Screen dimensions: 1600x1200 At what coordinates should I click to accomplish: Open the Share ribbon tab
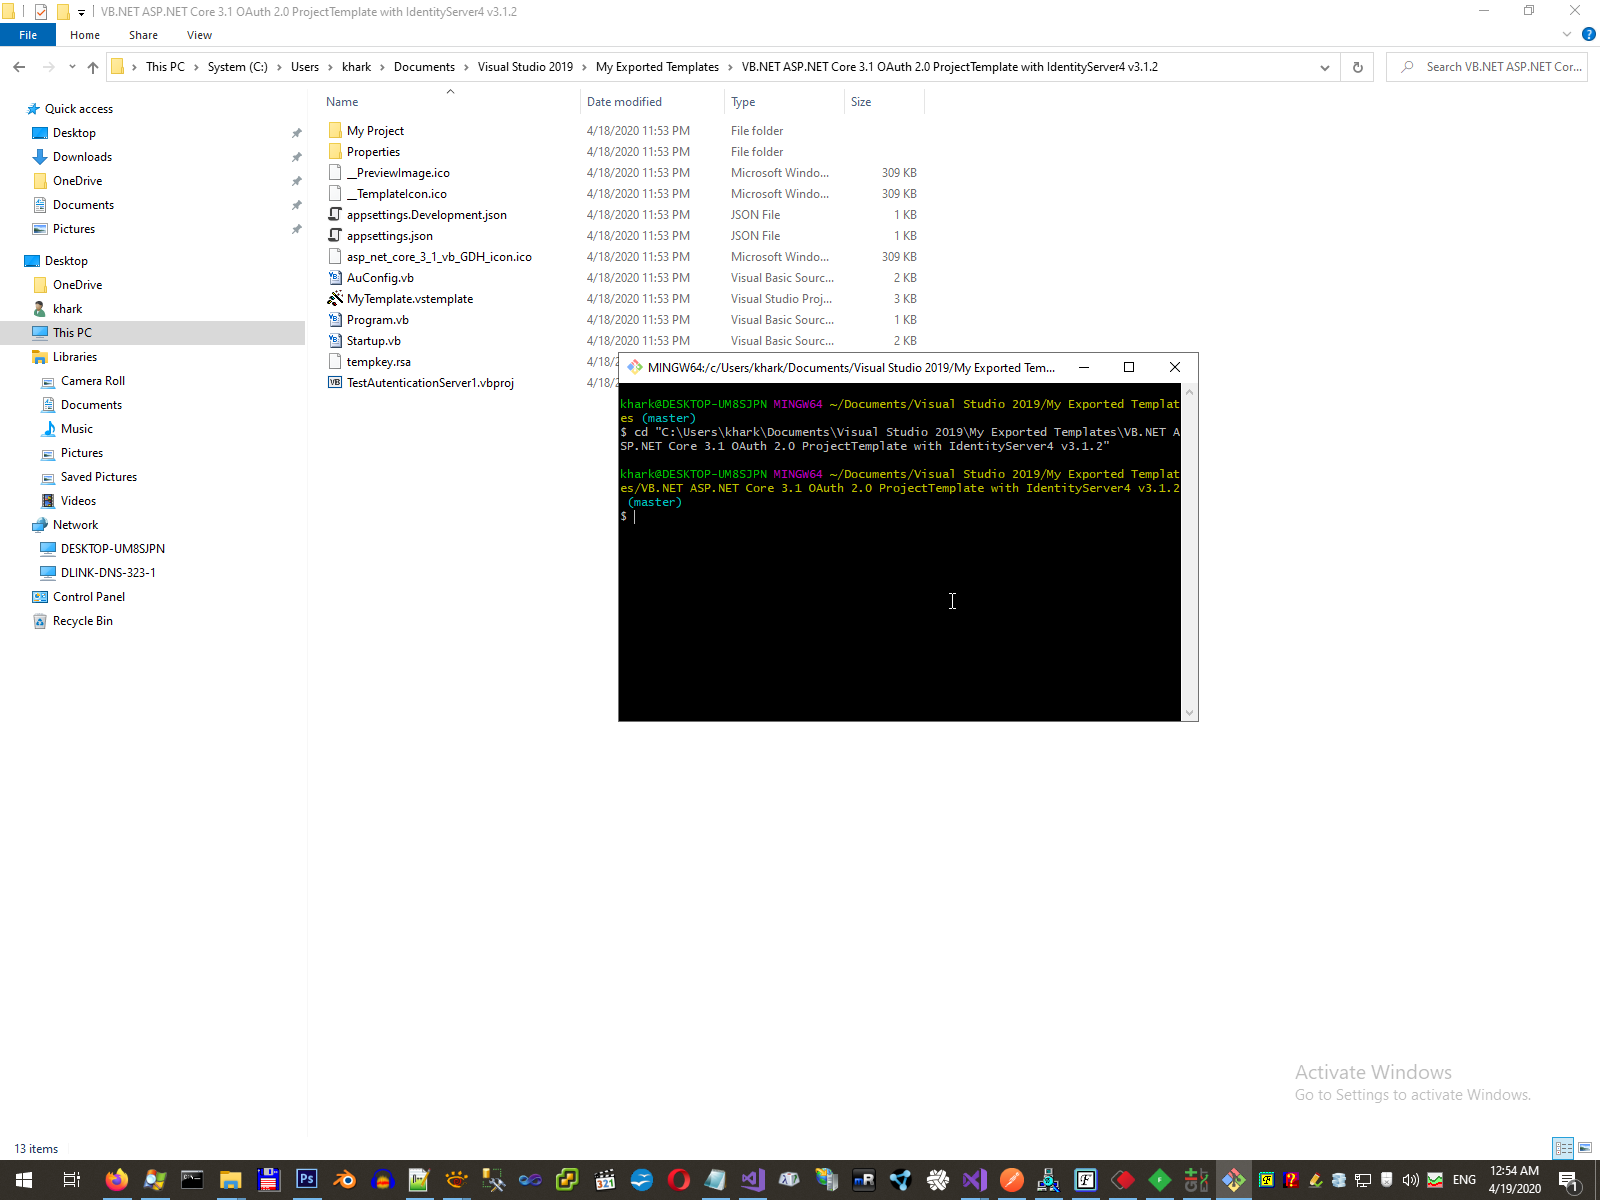click(x=143, y=35)
